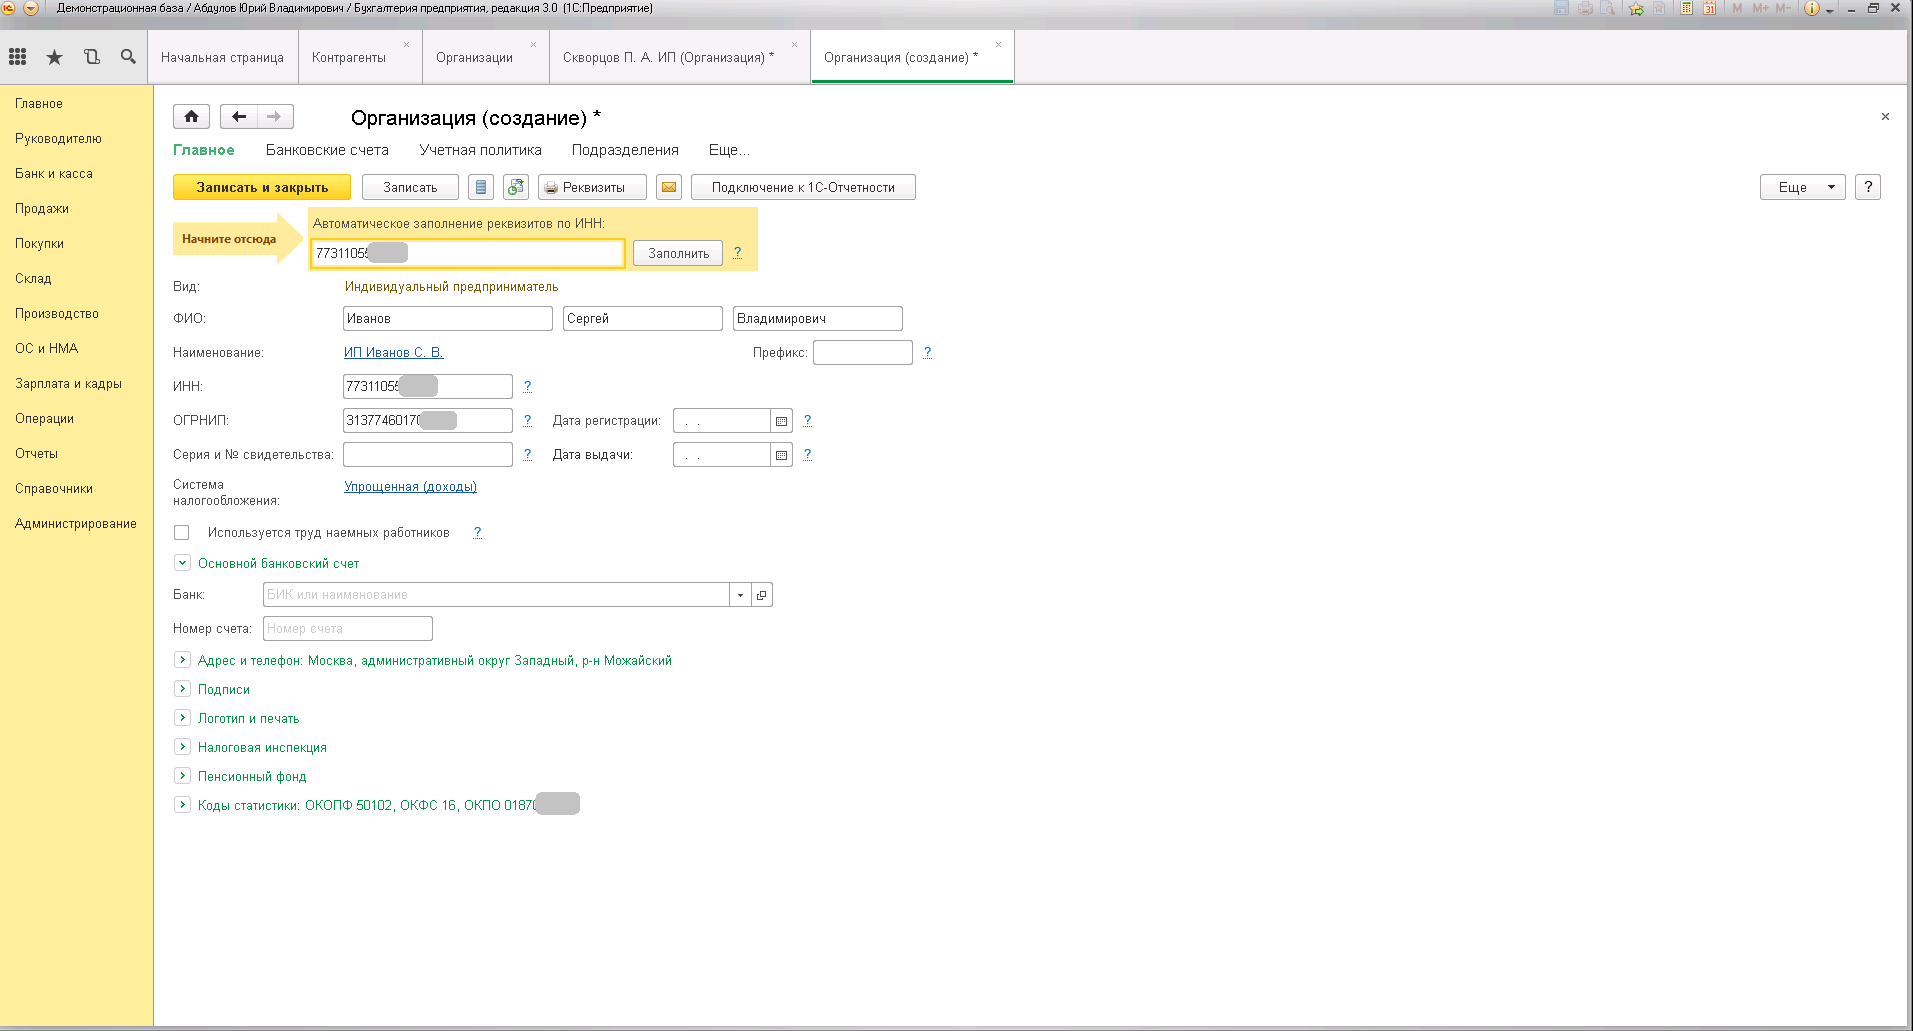Viewport: 1913px width, 1031px height.
Task: Open search with the magnifier icon
Action: click(128, 57)
